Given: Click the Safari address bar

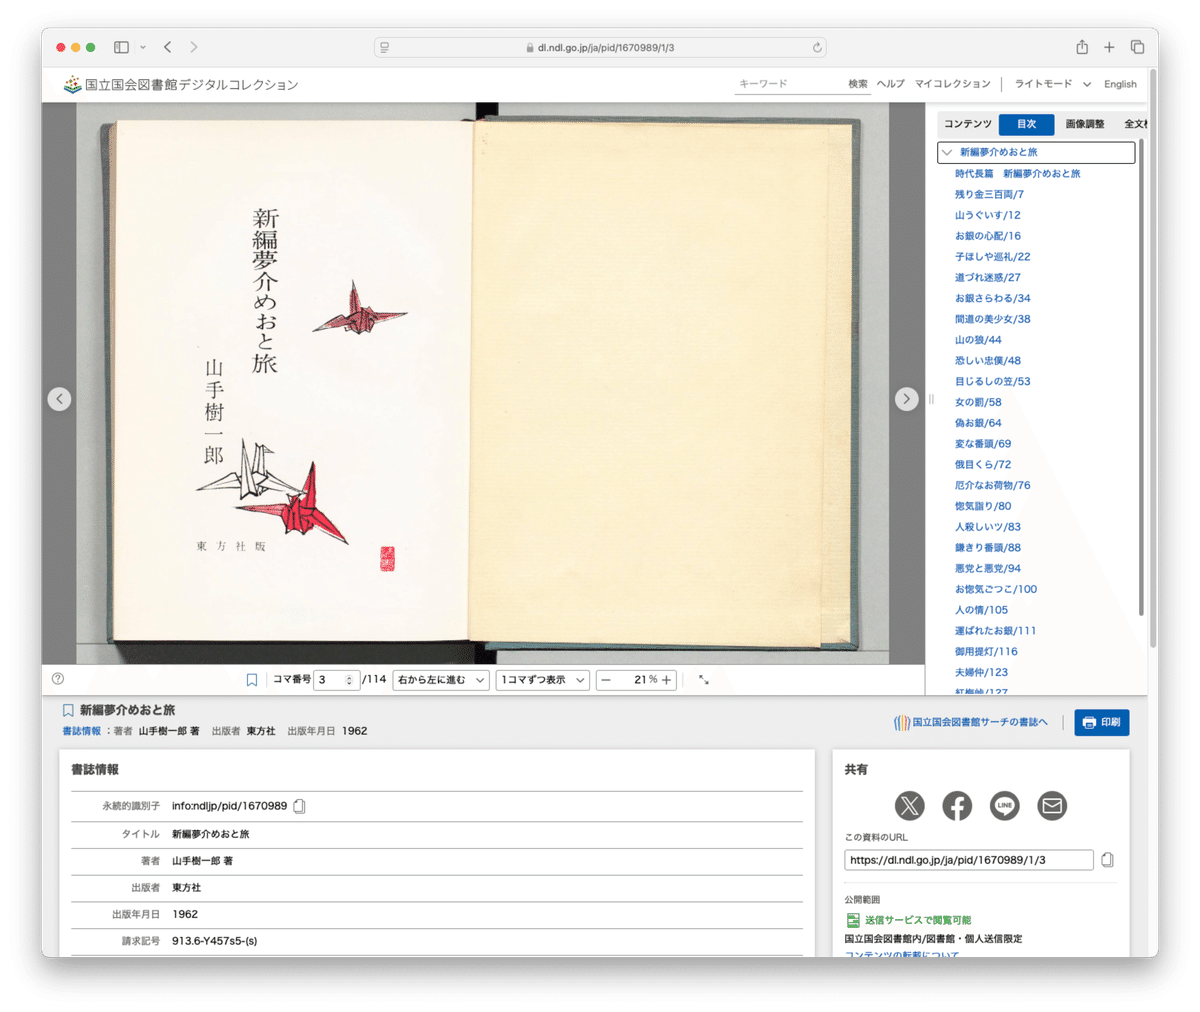Looking at the screenshot, I should coord(600,47).
